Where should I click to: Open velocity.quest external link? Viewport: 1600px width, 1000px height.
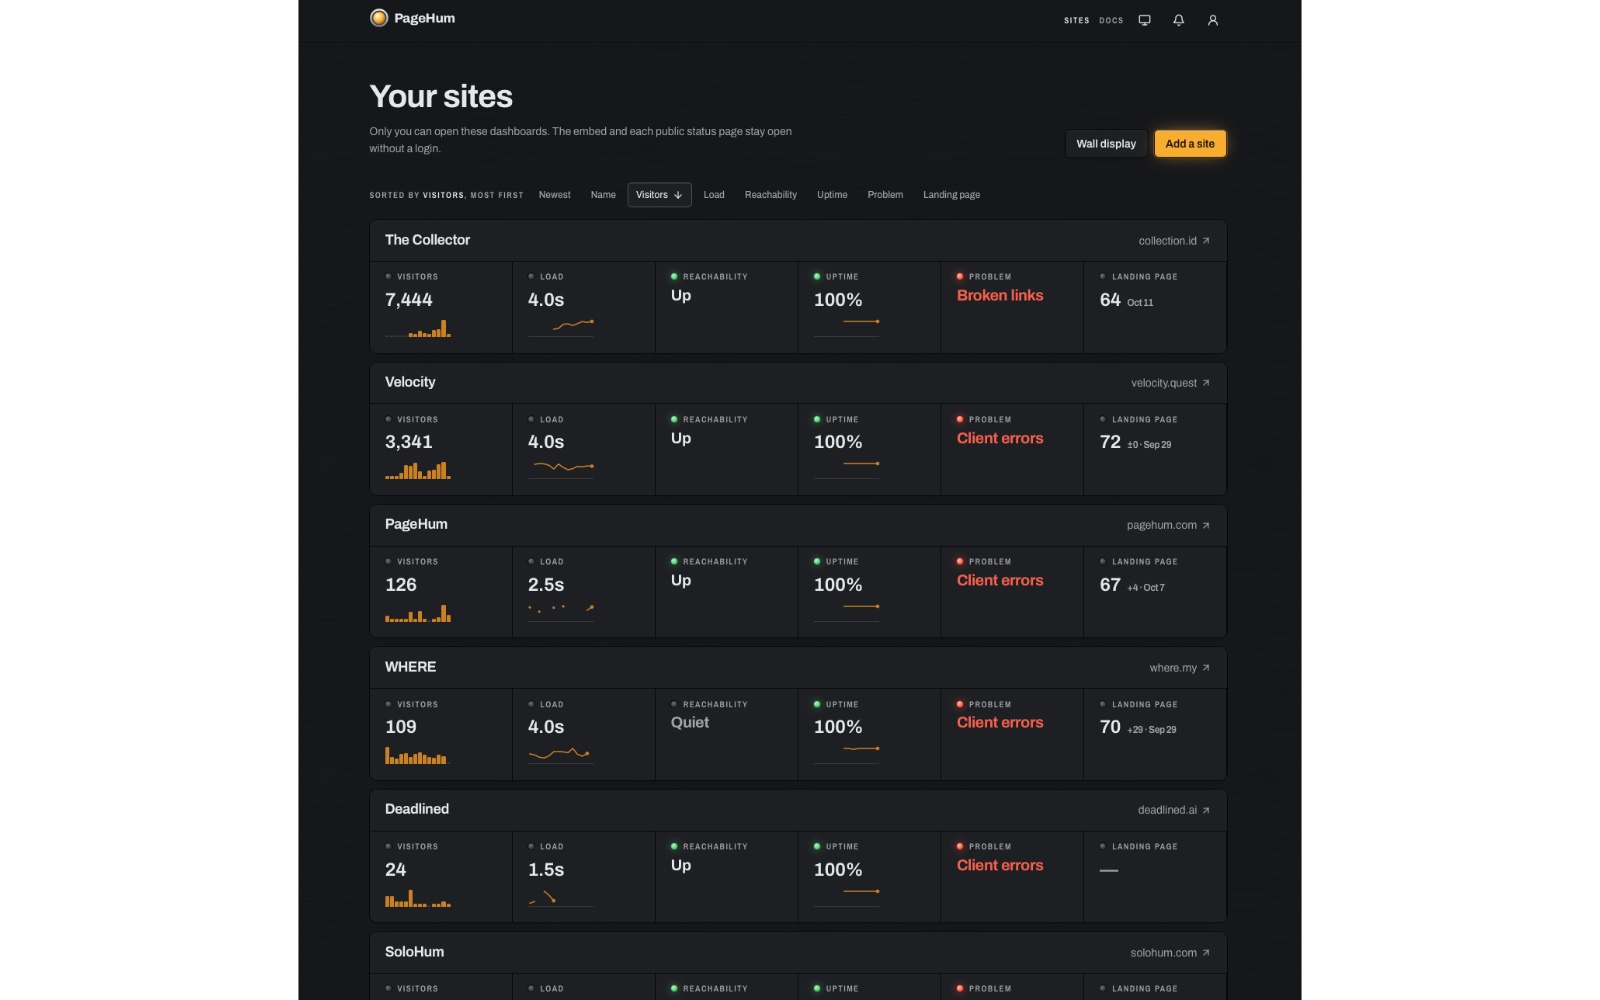coord(1170,383)
